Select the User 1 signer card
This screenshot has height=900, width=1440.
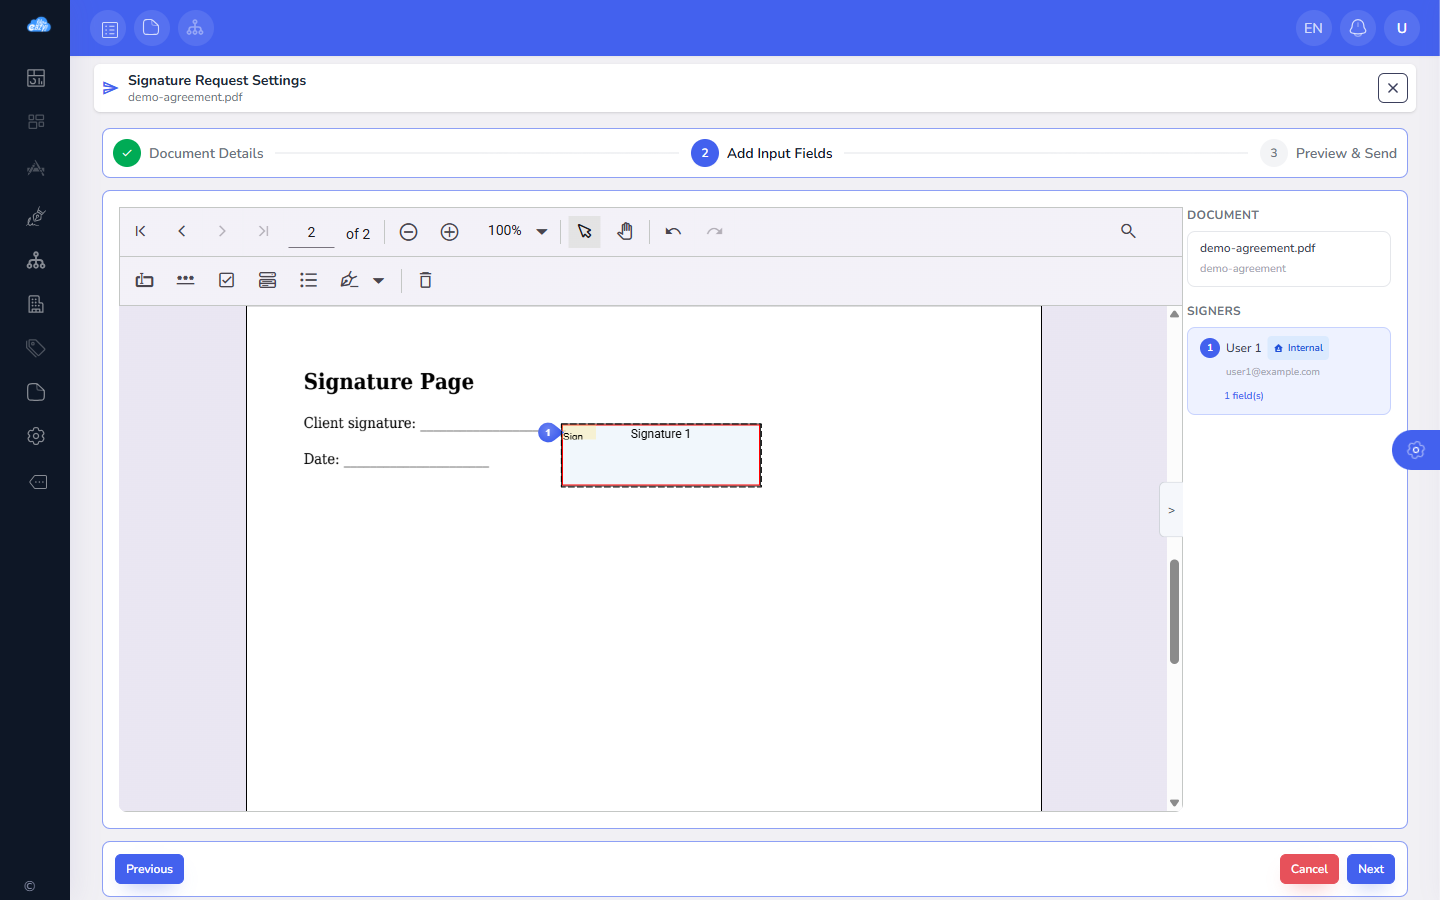point(1289,371)
